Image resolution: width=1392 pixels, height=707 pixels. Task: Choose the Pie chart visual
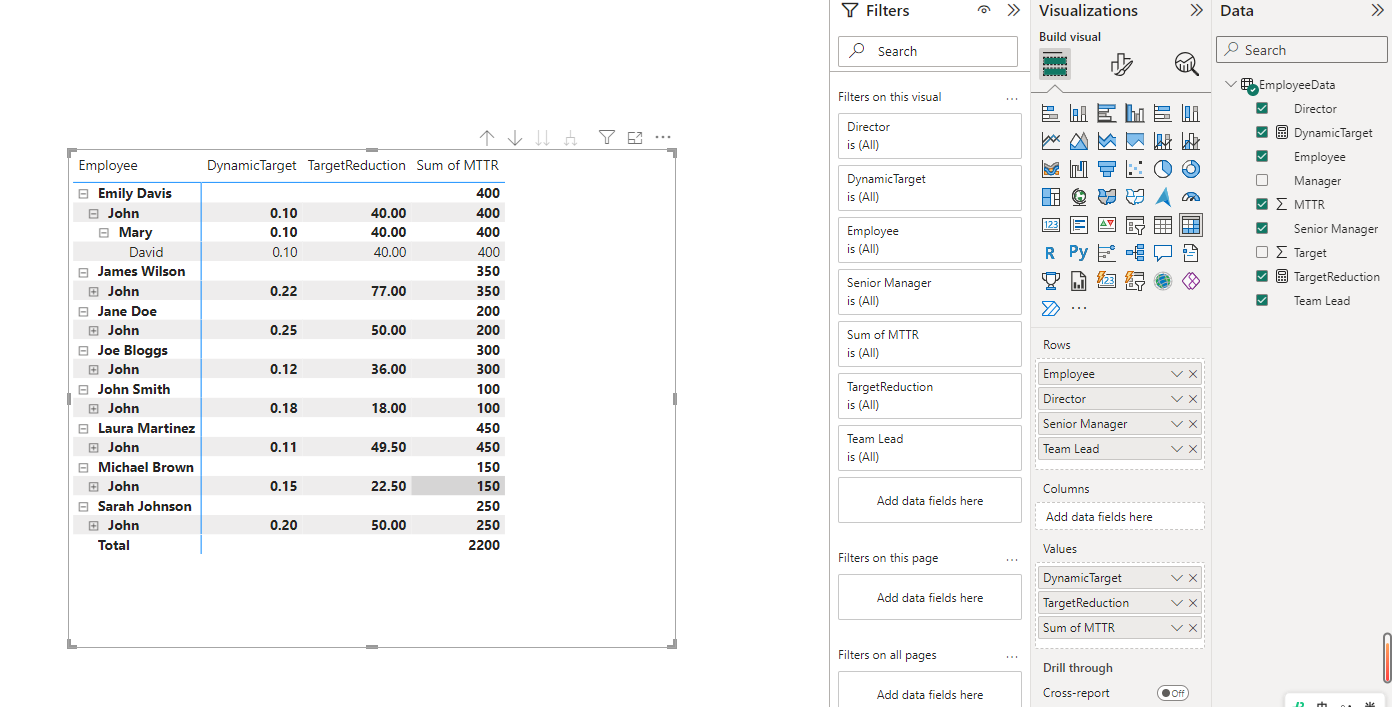(1162, 169)
